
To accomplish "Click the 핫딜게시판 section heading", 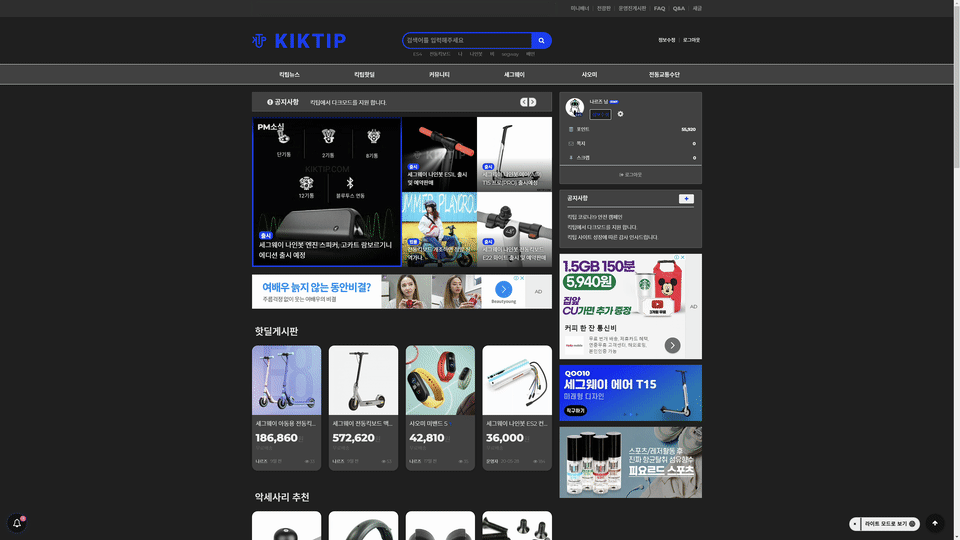I will 276,331.
